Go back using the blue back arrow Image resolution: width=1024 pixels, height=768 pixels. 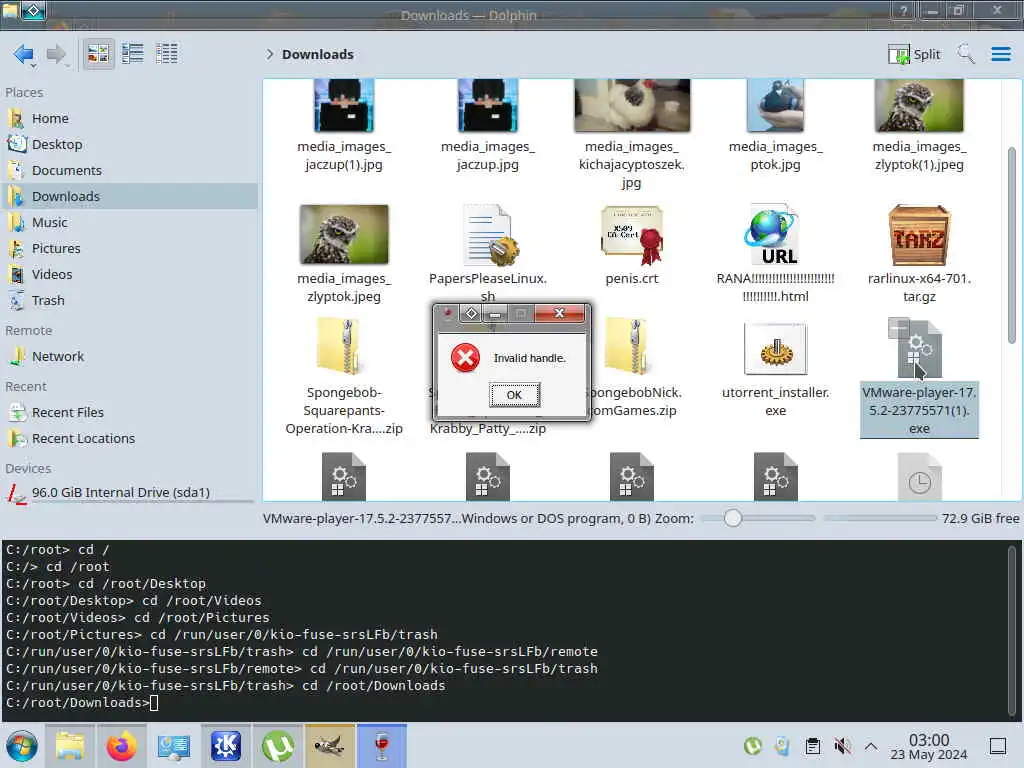24,54
